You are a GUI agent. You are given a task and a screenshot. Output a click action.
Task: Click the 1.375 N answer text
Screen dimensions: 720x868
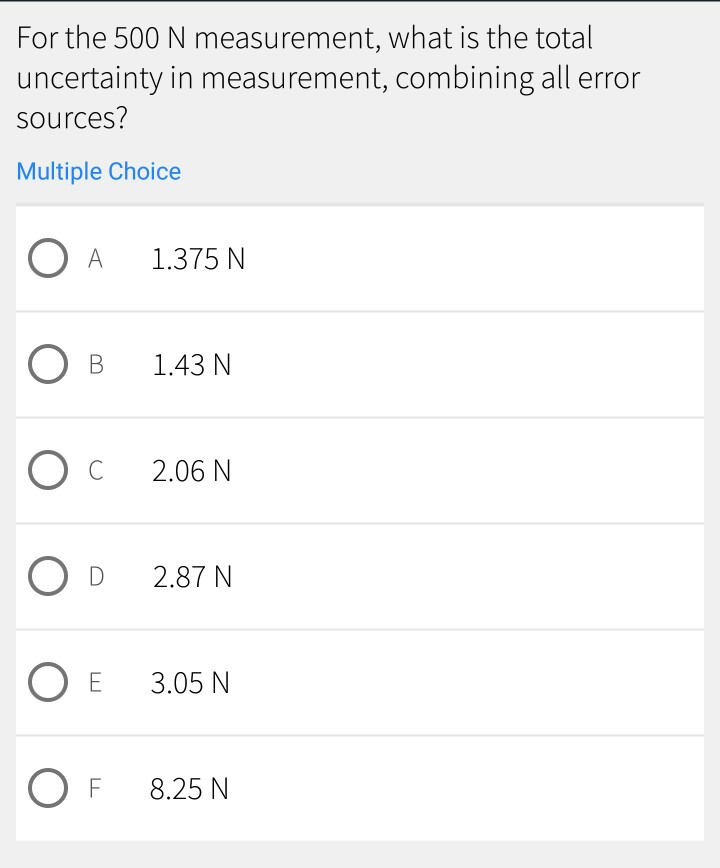198,260
